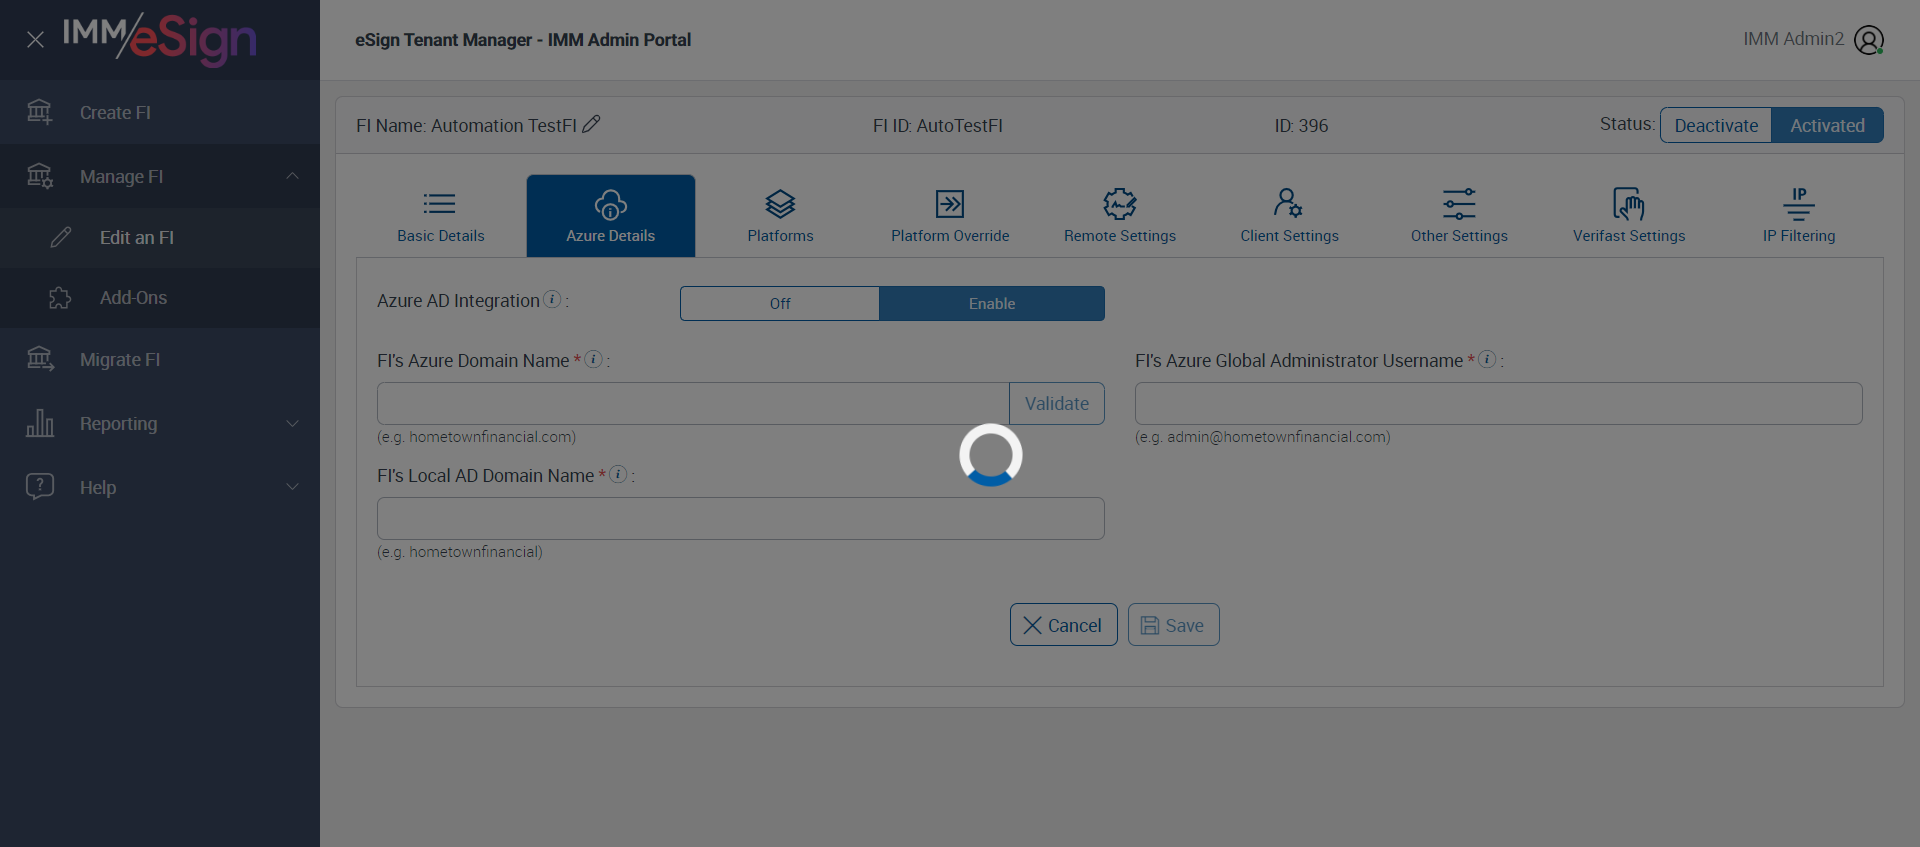1920x847 pixels.
Task: Click the 'ID: 396' text
Action: (1301, 126)
